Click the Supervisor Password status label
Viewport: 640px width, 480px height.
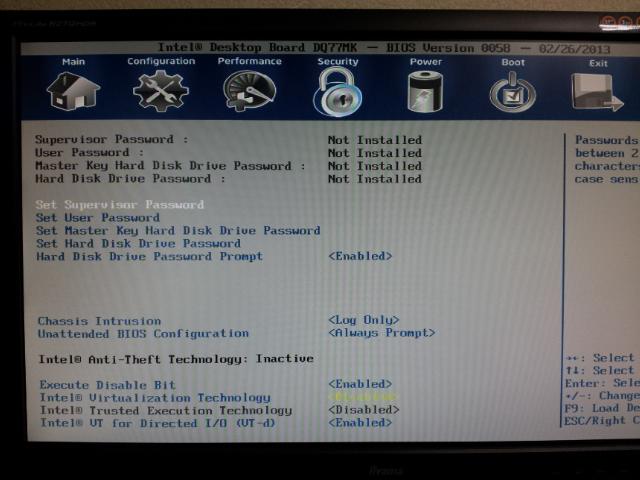[112, 140]
